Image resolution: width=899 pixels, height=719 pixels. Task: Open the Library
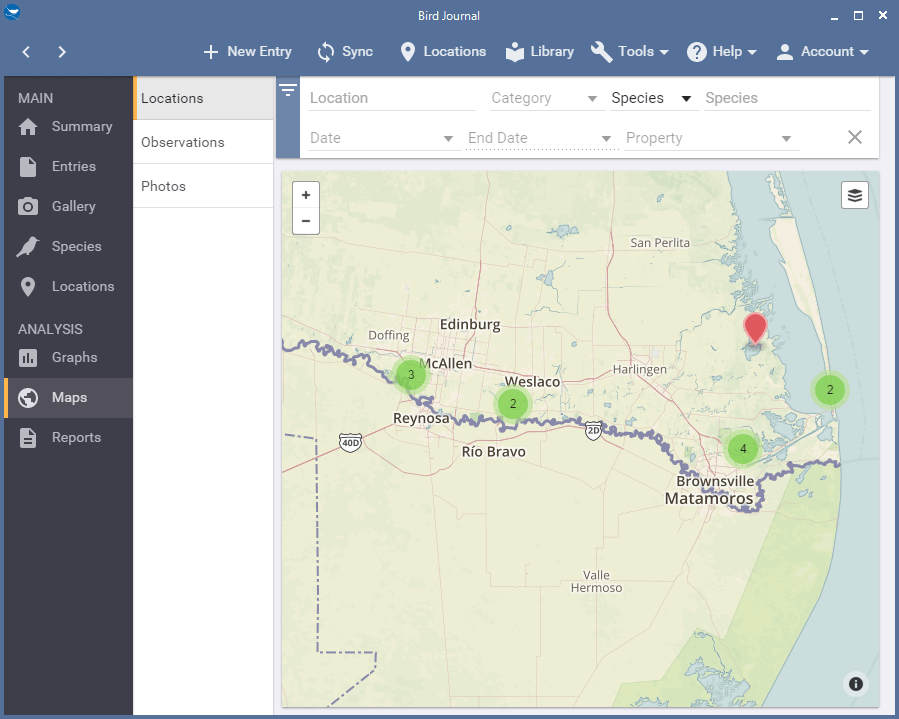pyautogui.click(x=540, y=52)
